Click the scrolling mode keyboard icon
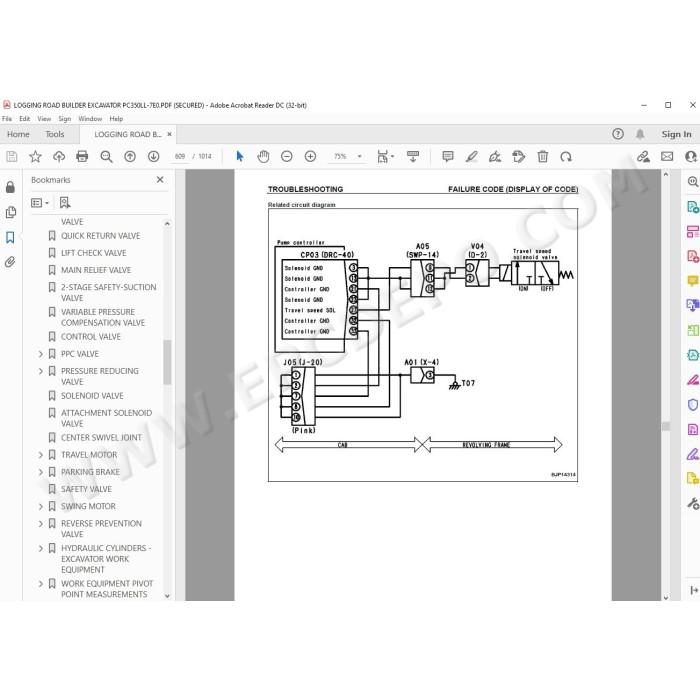The width and height of the screenshot is (700, 700). (x=413, y=156)
